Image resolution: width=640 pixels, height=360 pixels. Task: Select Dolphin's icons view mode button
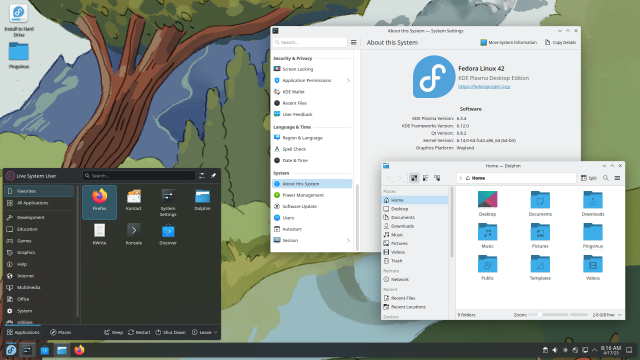pos(414,178)
